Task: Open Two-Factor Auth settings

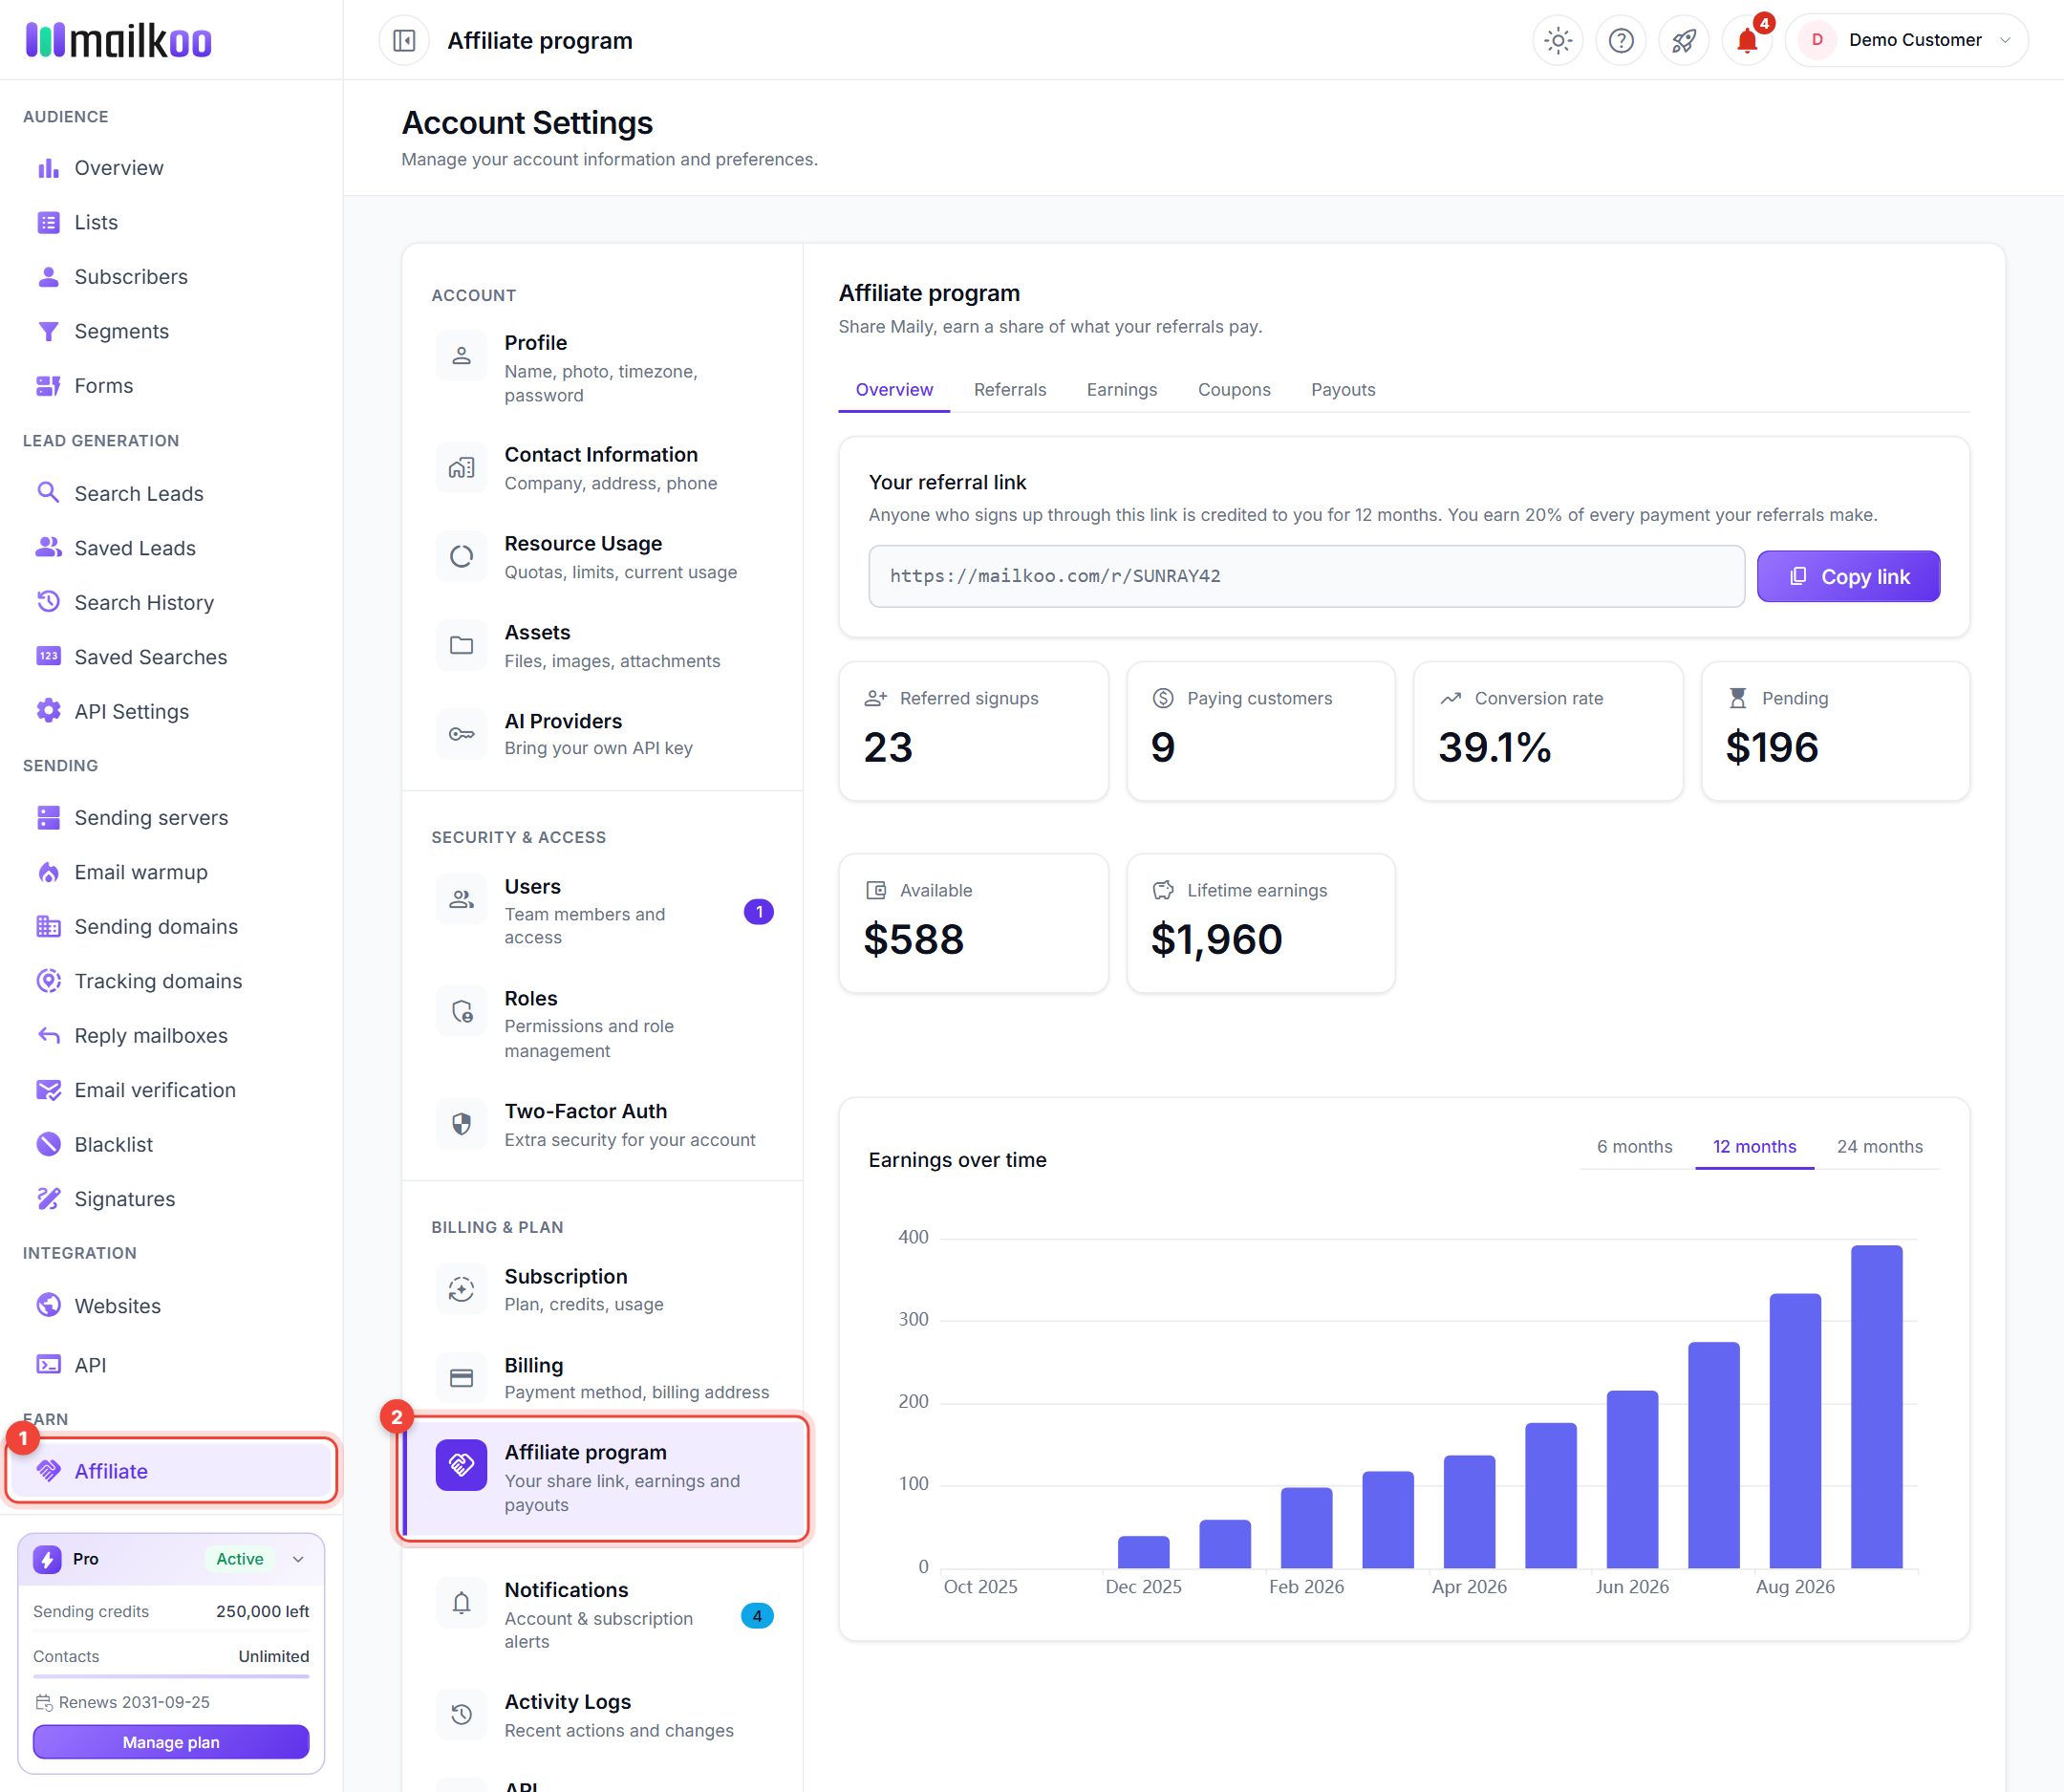Action: coord(602,1124)
